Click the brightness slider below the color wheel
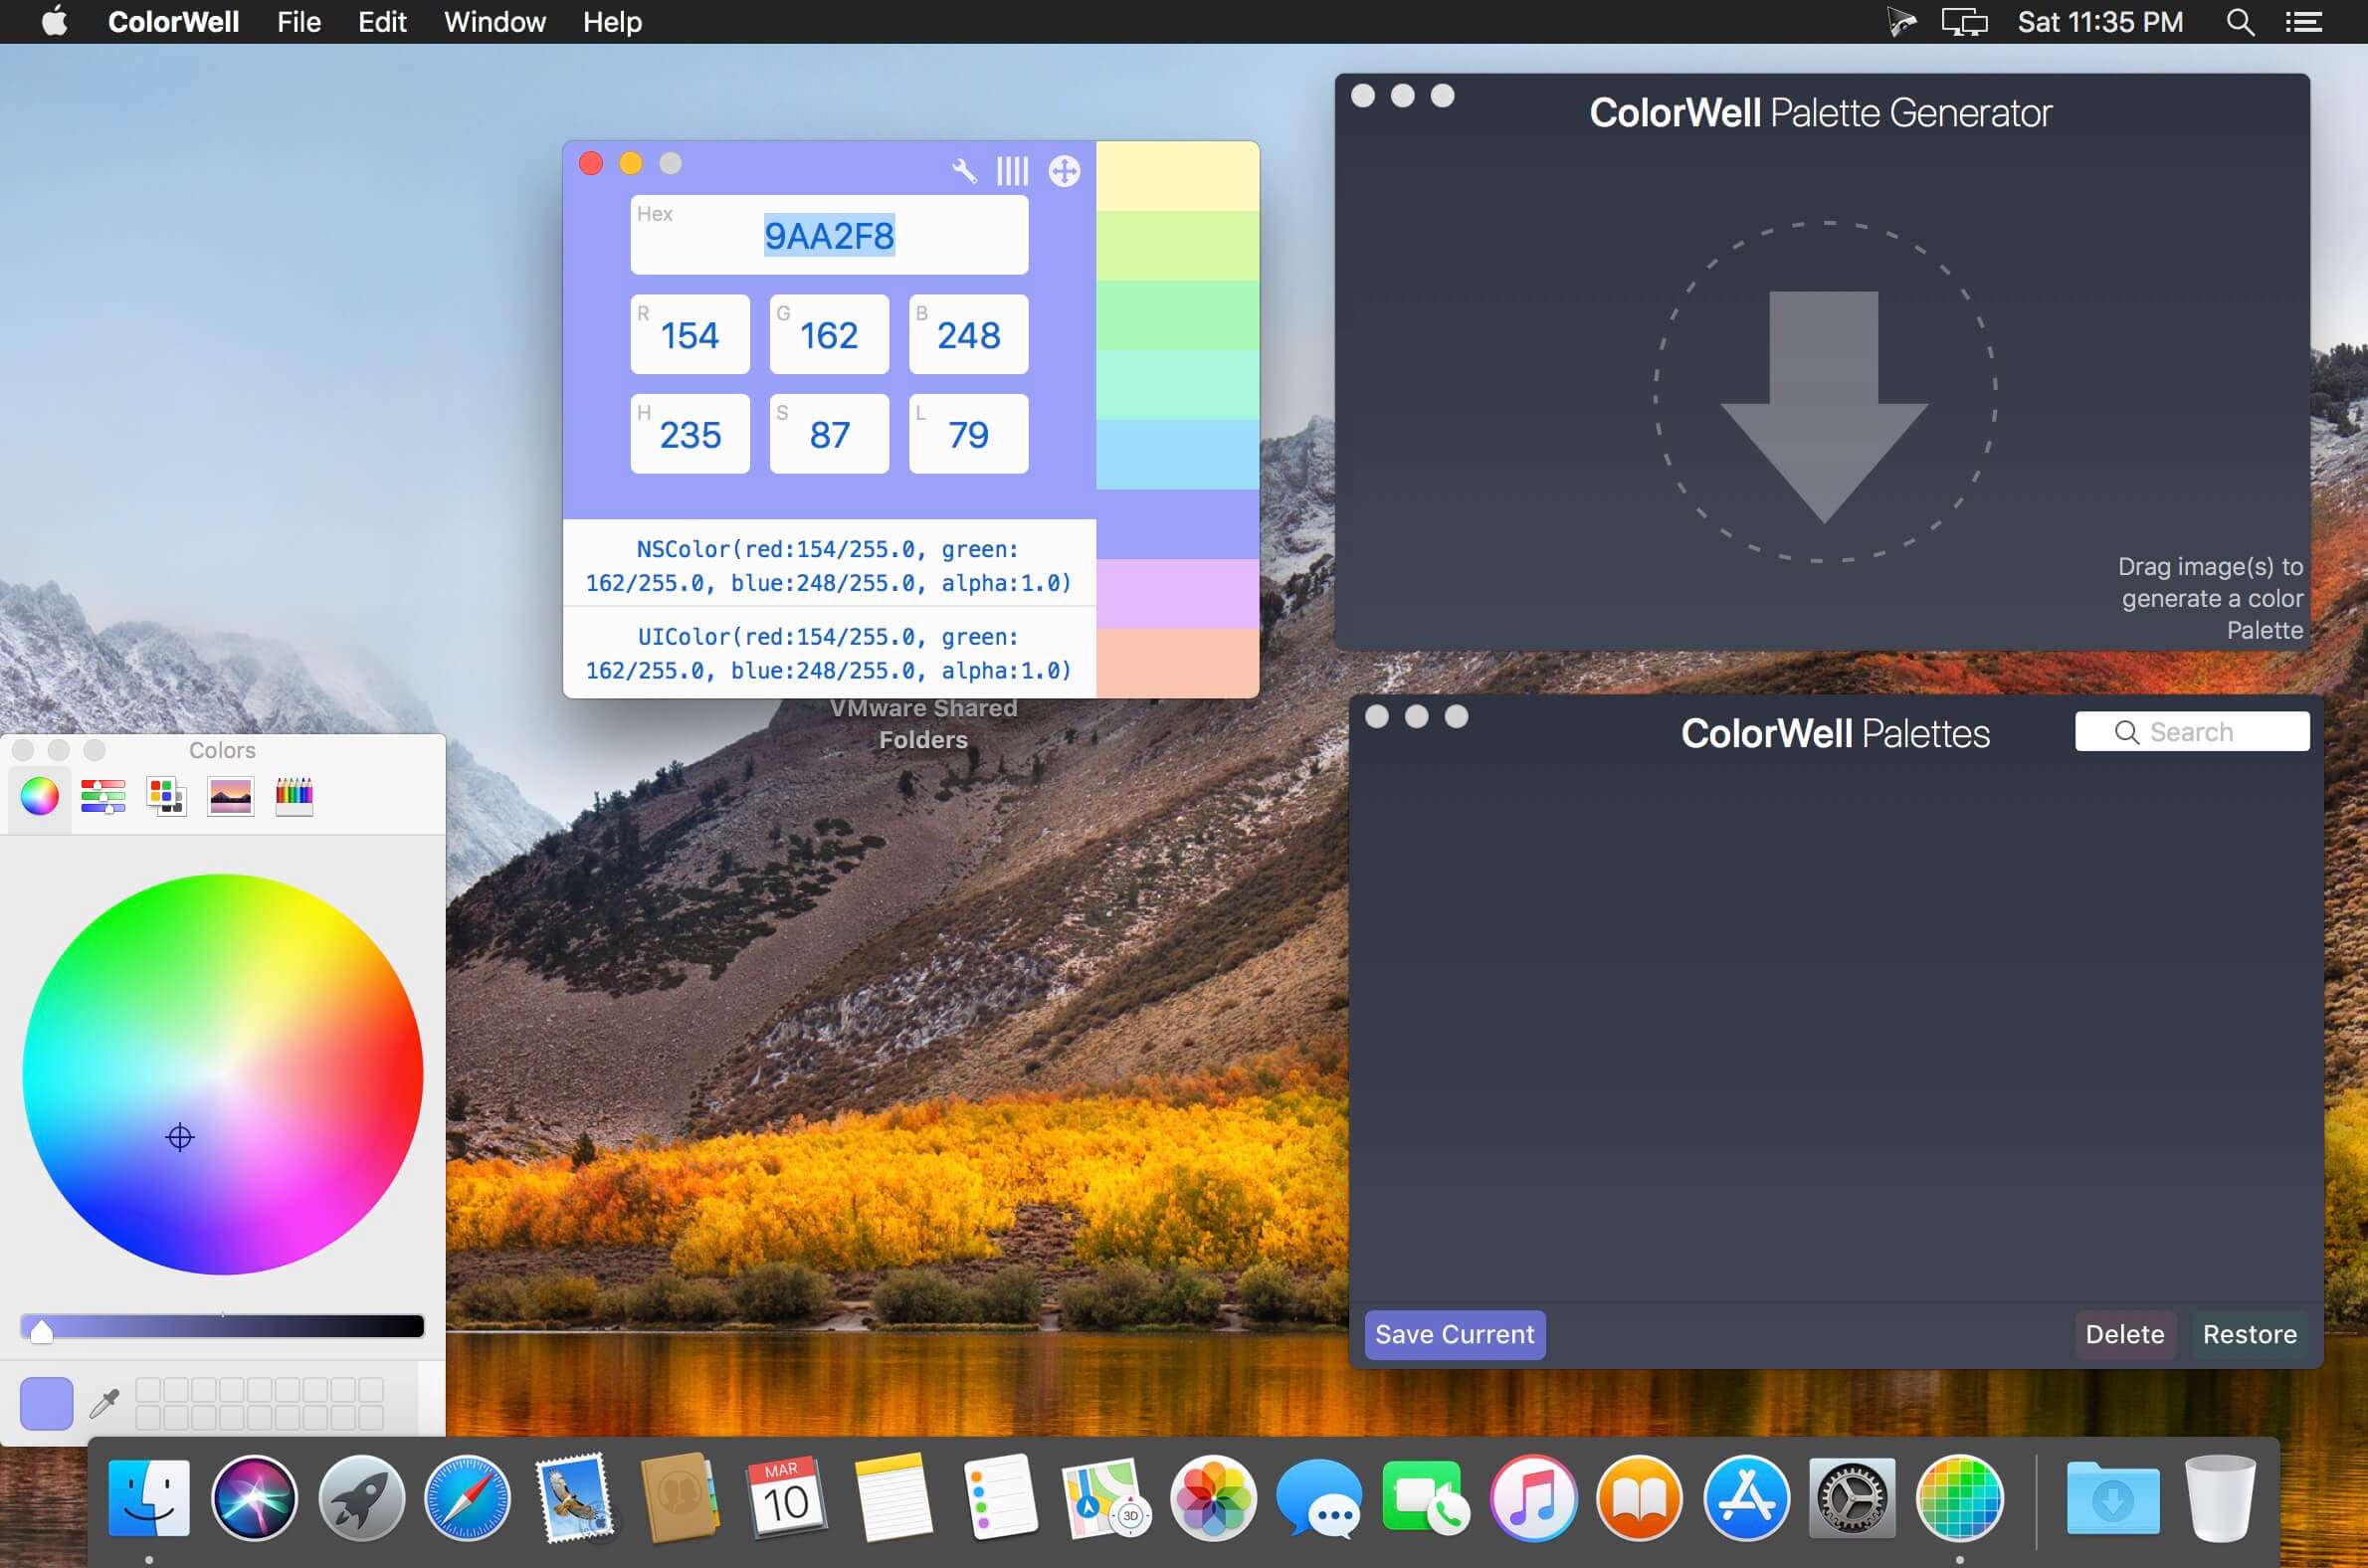The image size is (2368, 1568). tap(222, 1326)
